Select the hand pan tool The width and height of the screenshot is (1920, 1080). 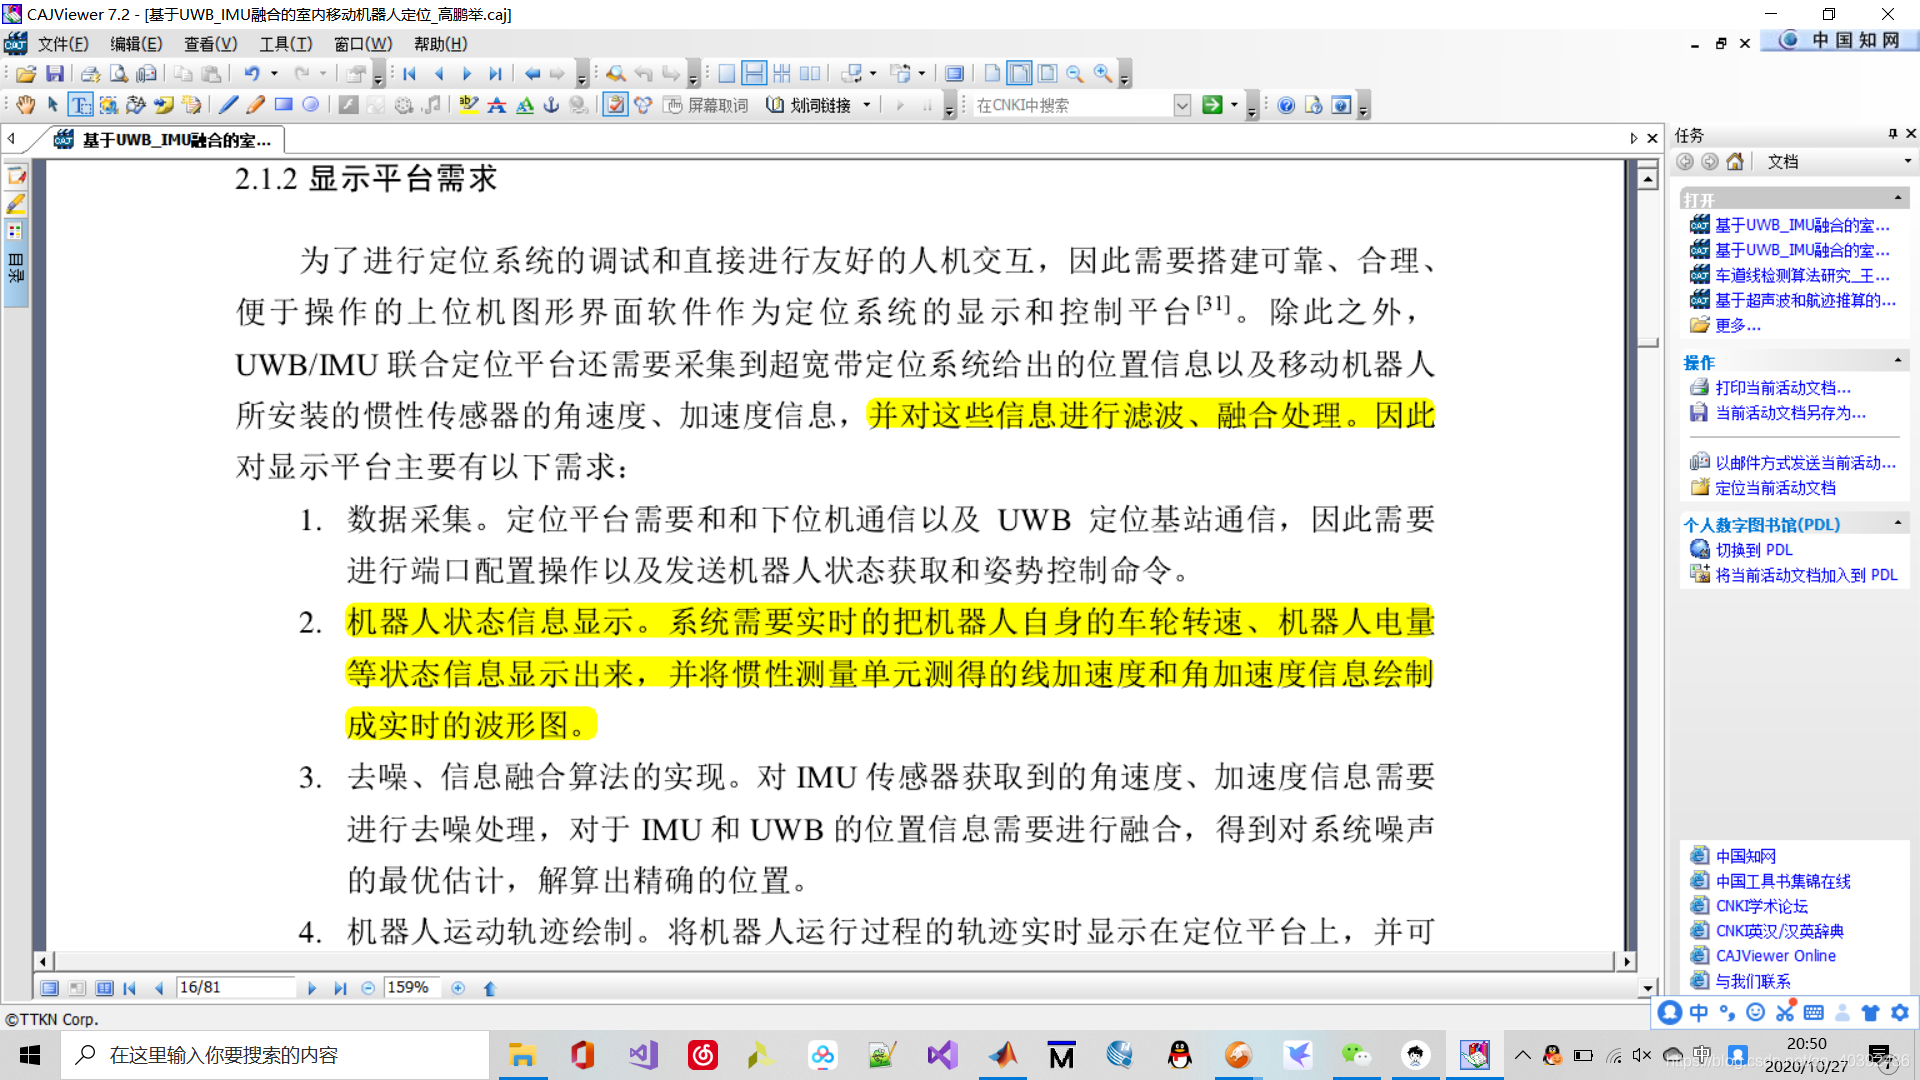click(26, 105)
